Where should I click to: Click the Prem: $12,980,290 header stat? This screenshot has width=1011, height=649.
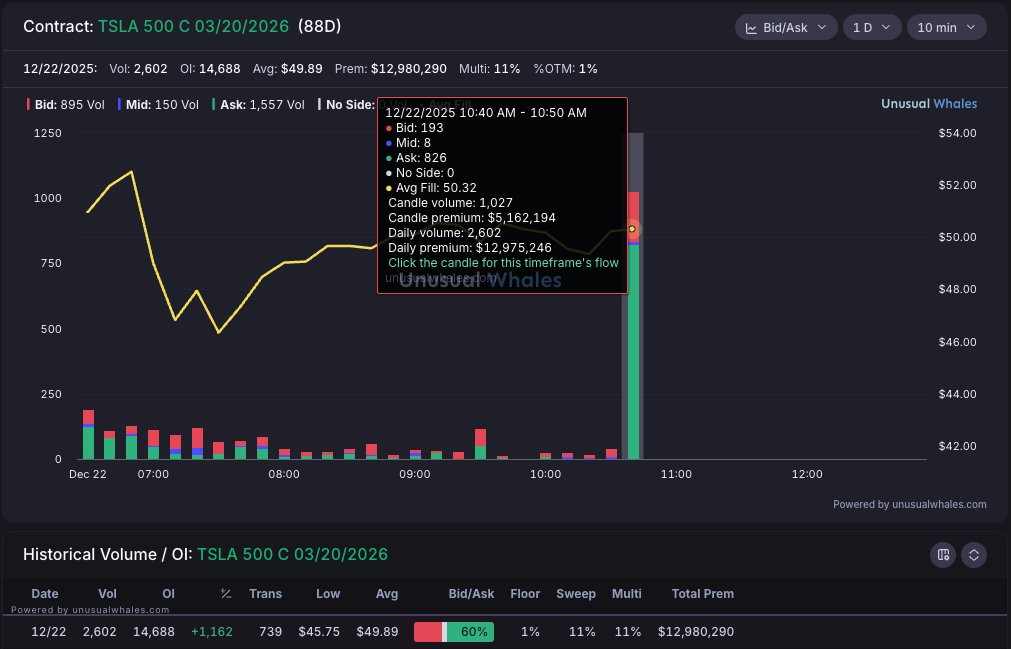tap(391, 68)
